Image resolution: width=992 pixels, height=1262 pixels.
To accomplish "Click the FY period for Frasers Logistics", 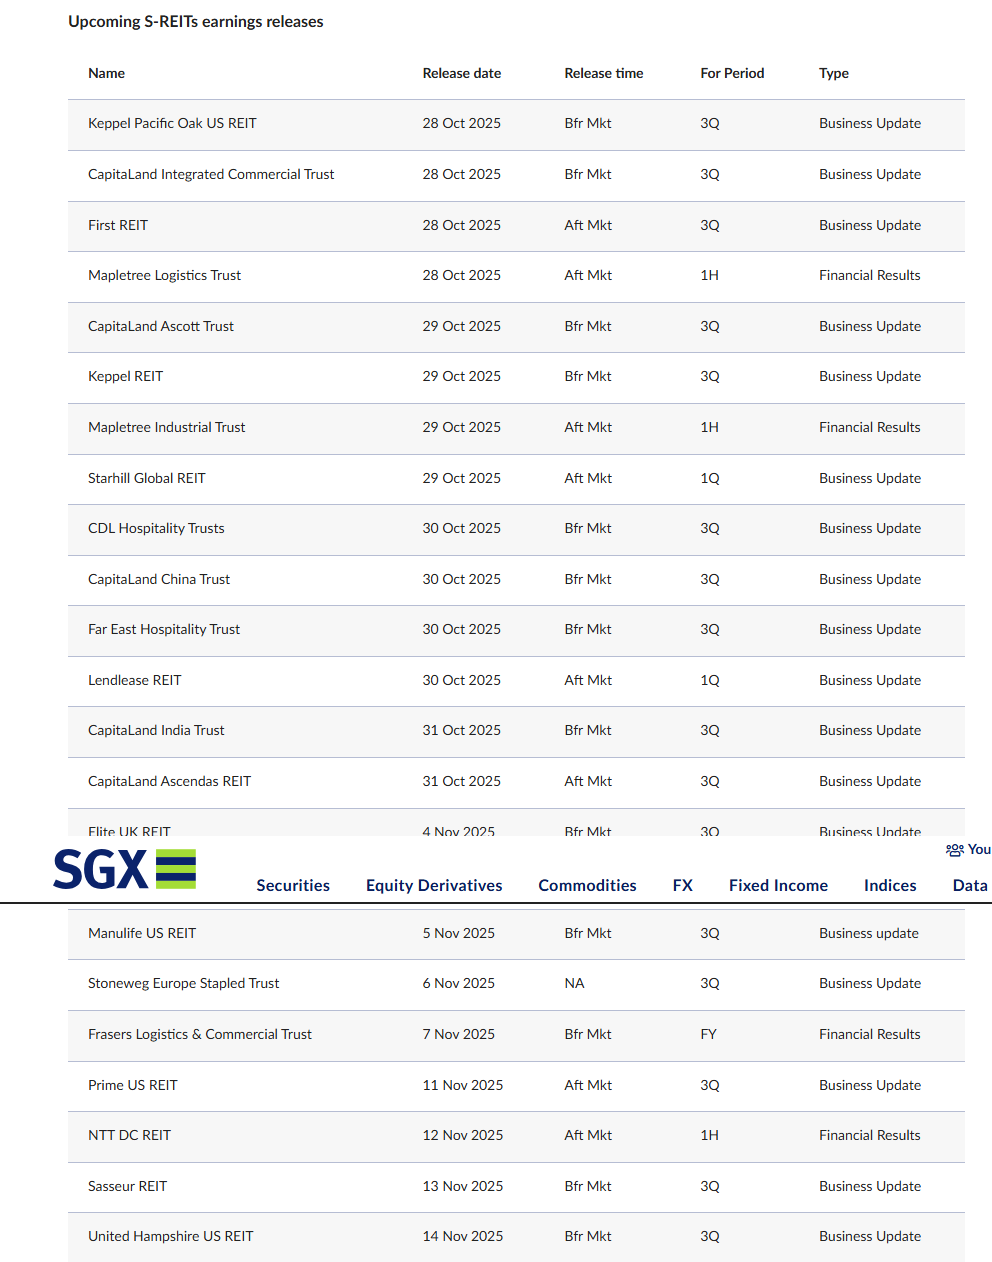I will coord(708,1034).
